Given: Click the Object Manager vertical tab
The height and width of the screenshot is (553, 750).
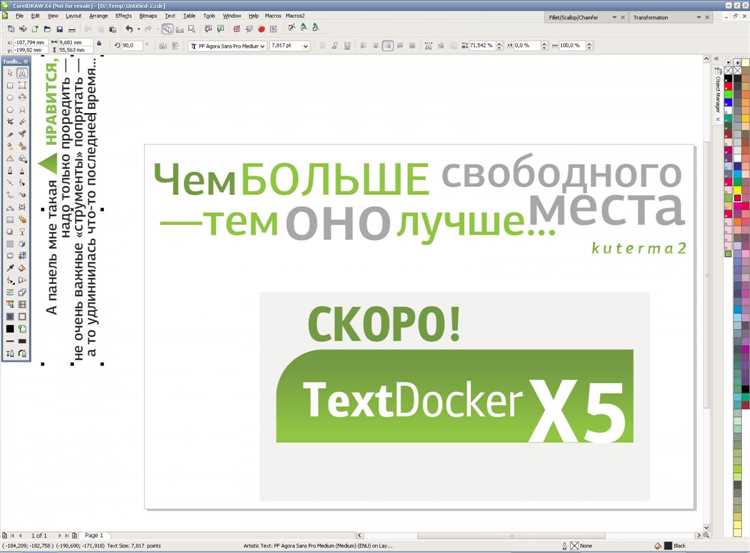Looking at the screenshot, I should pyautogui.click(x=718, y=95).
